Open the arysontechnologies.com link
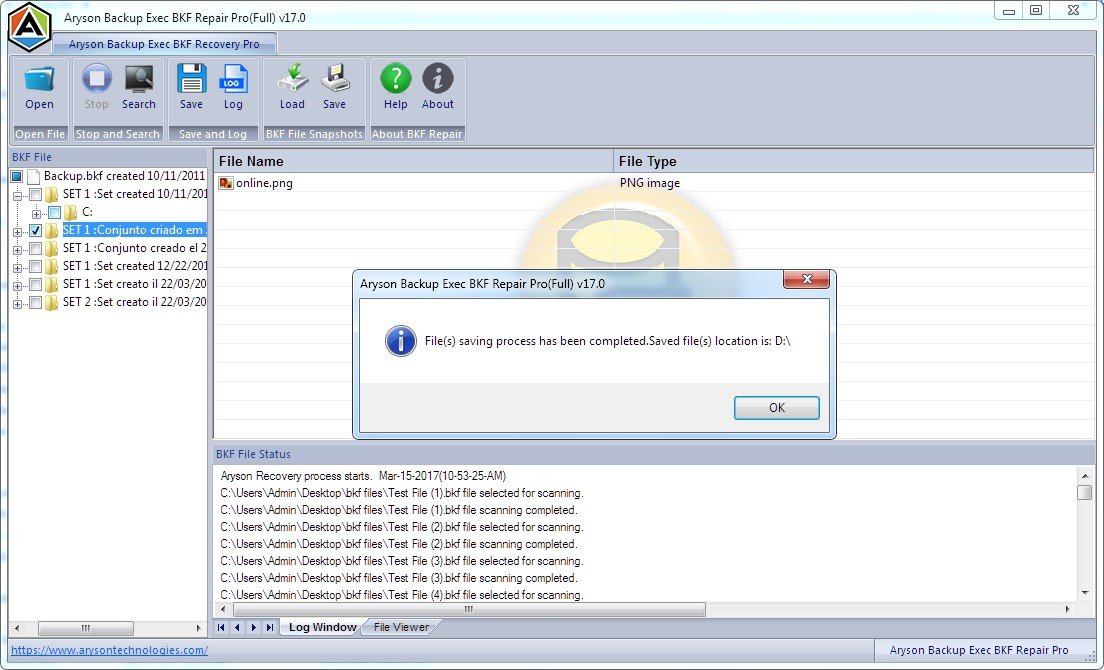1104x670 pixels. pyautogui.click(x=109, y=650)
